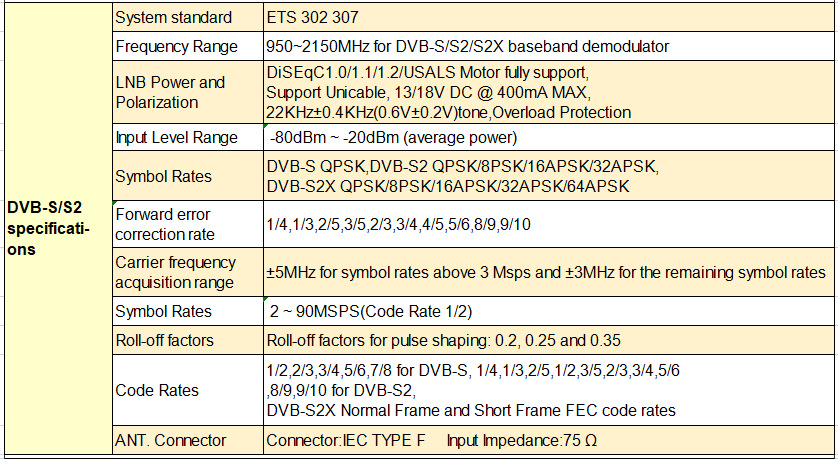Screen dimensions: 838x459
Task: Click the DiSEqC Motor support description cell
Action: (546, 92)
